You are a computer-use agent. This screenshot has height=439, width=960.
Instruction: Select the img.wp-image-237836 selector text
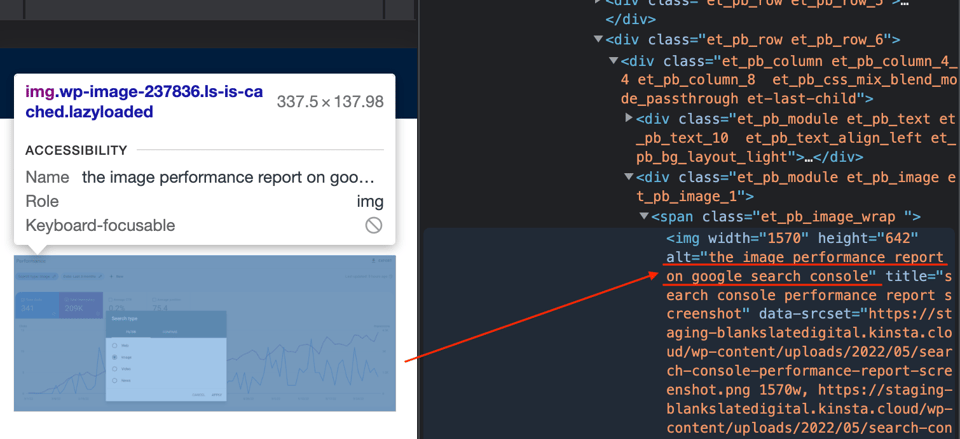(x=144, y=102)
